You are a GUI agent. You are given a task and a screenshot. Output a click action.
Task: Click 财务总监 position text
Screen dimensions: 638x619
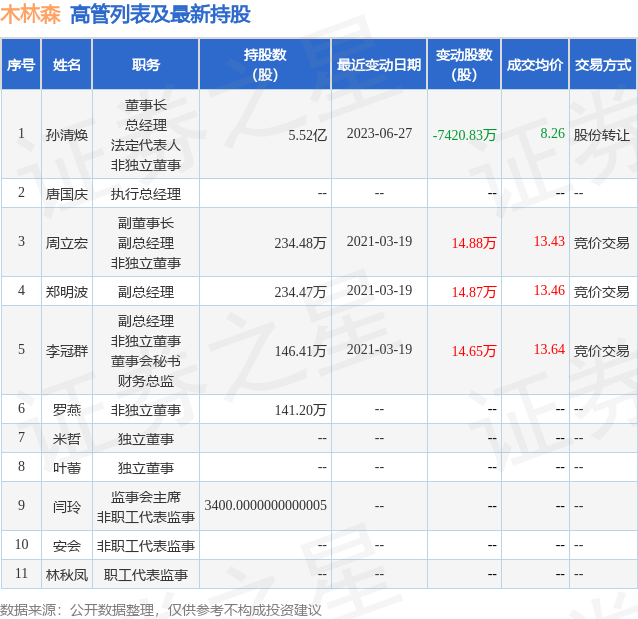point(146,381)
